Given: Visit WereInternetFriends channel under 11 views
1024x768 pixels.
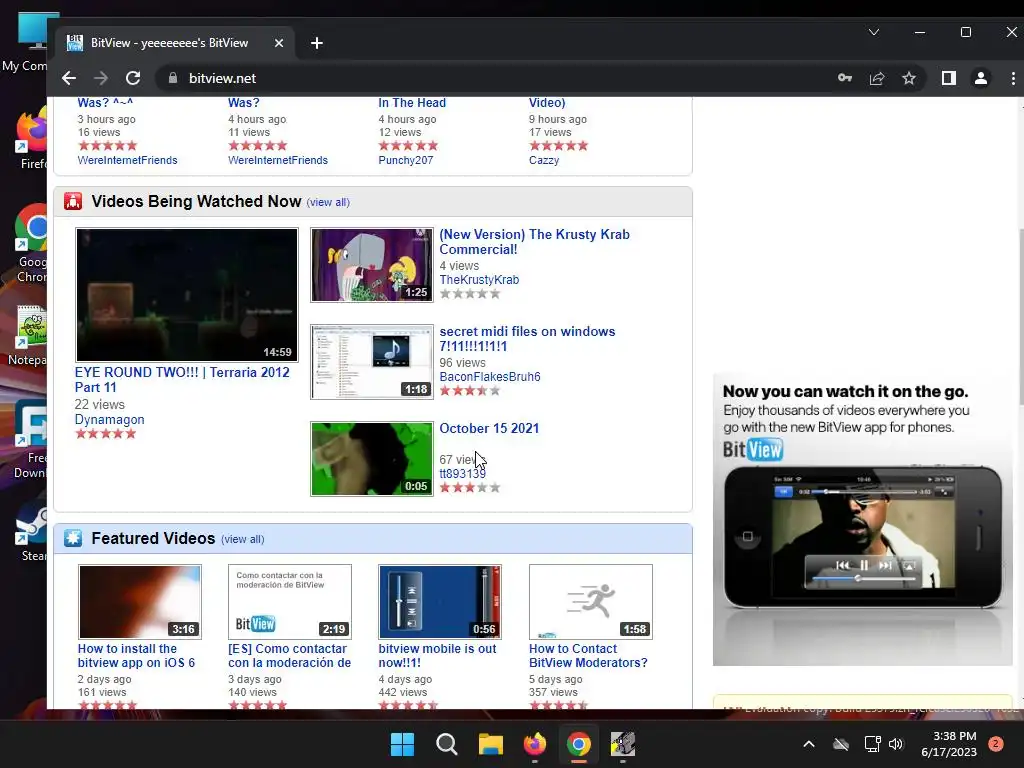Looking at the screenshot, I should pyautogui.click(x=278, y=160).
